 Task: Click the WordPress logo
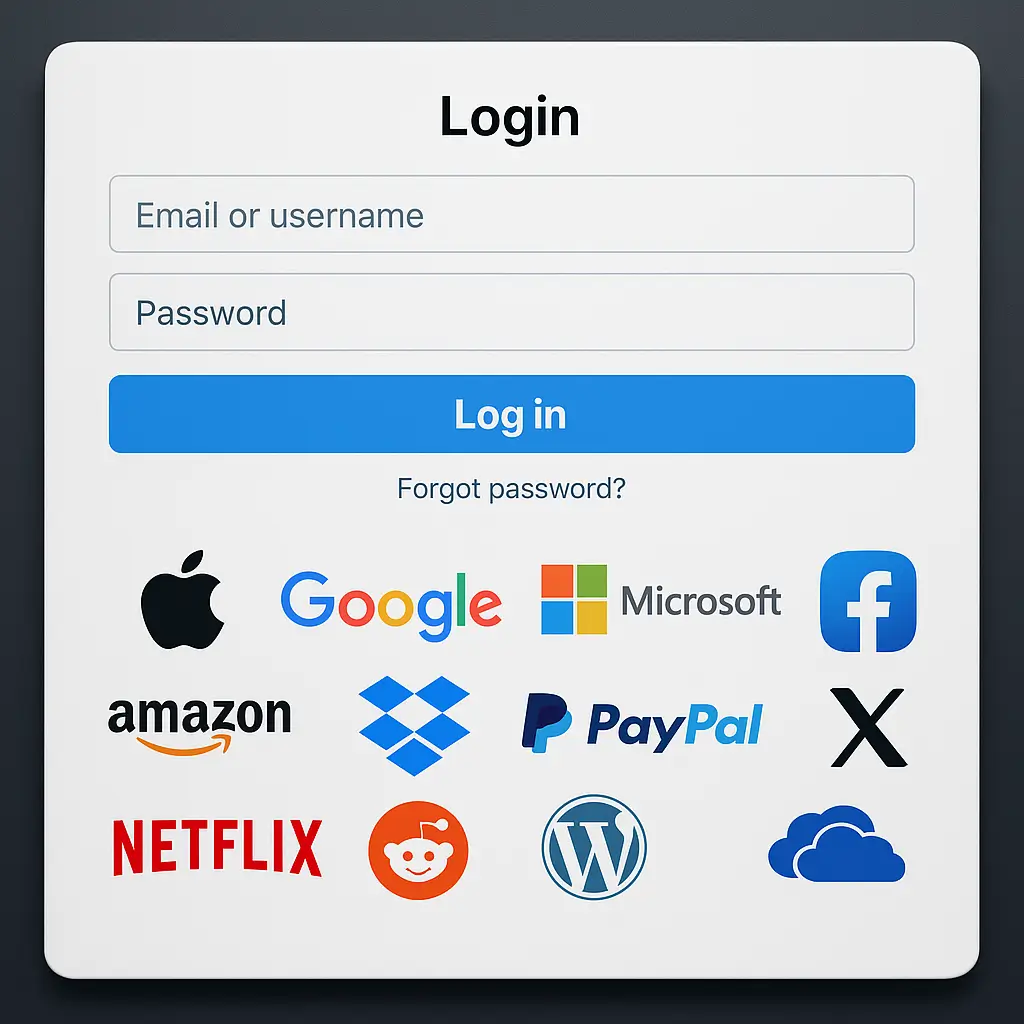click(x=594, y=847)
